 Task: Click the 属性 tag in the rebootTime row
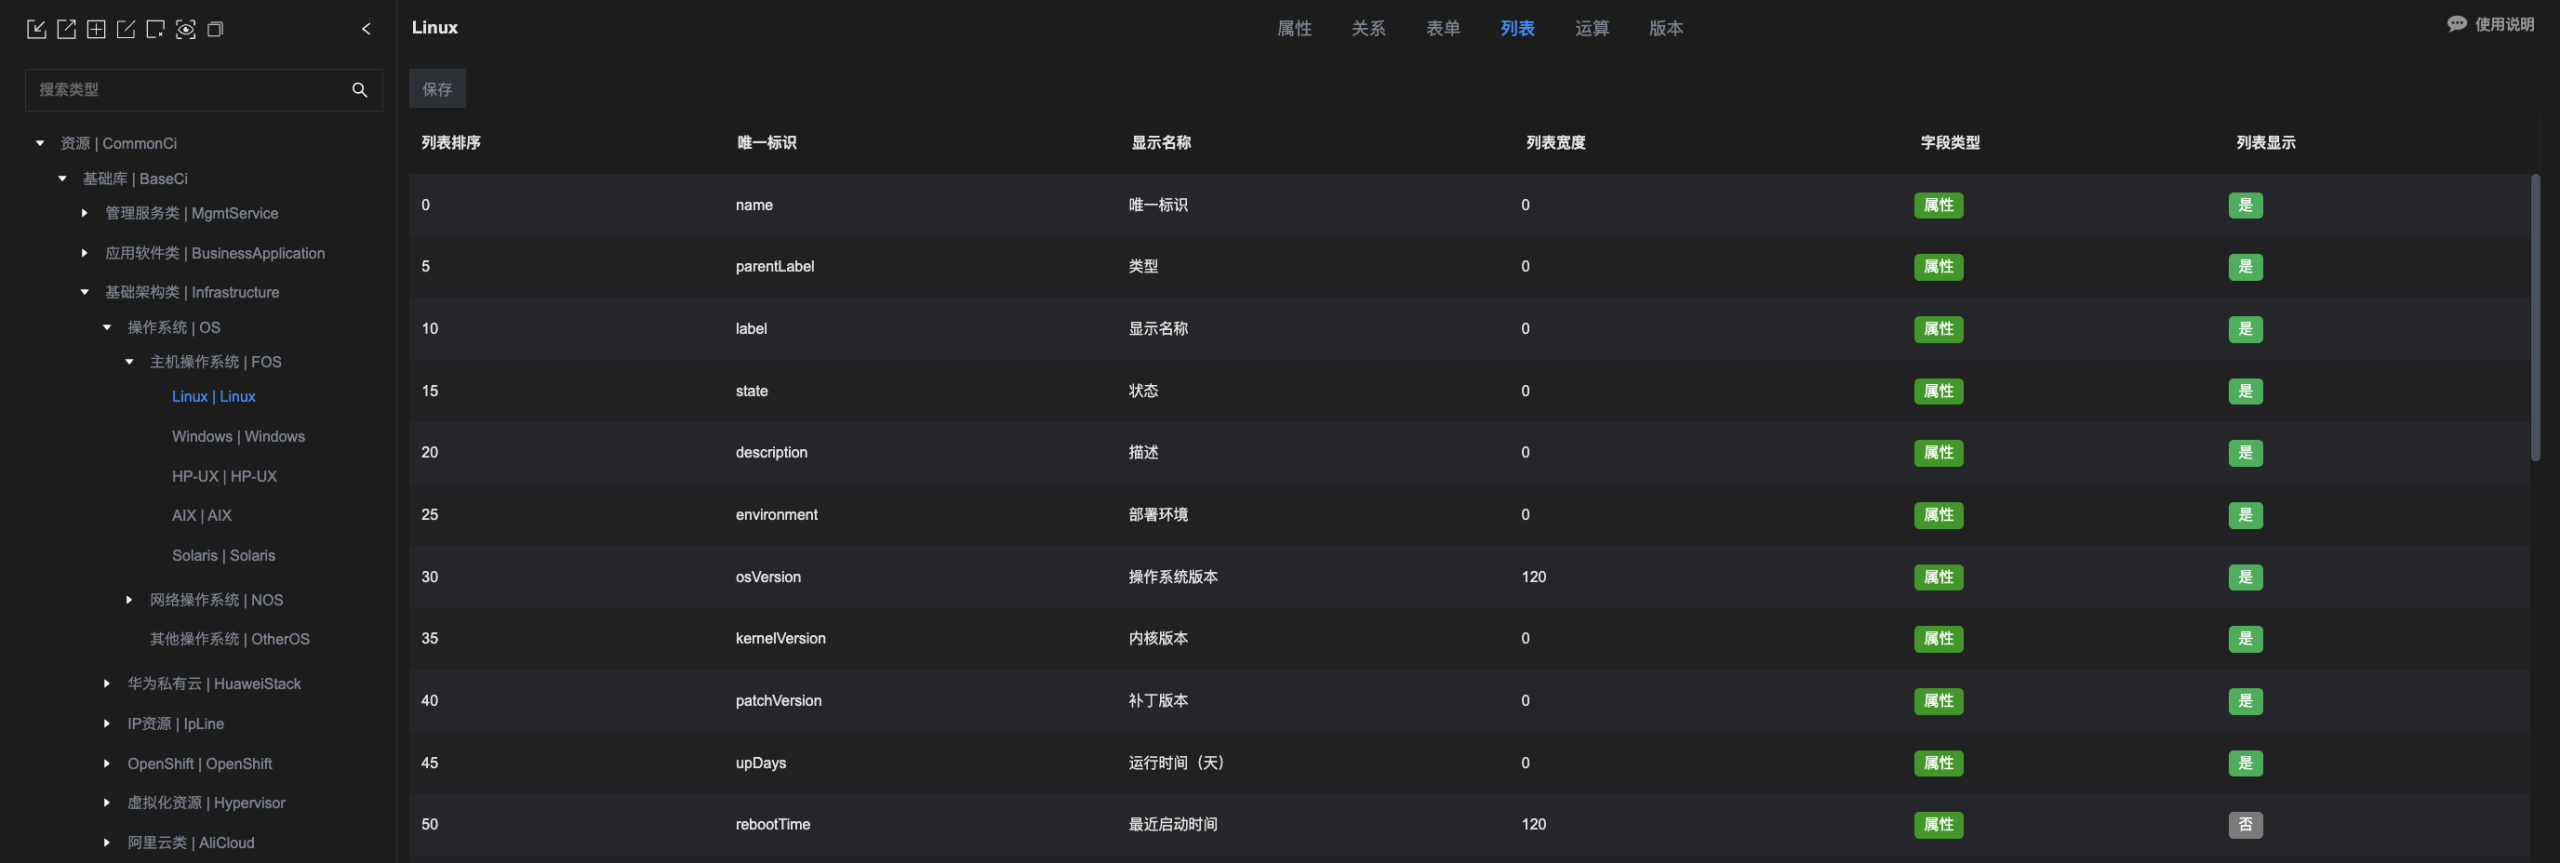(1938, 825)
